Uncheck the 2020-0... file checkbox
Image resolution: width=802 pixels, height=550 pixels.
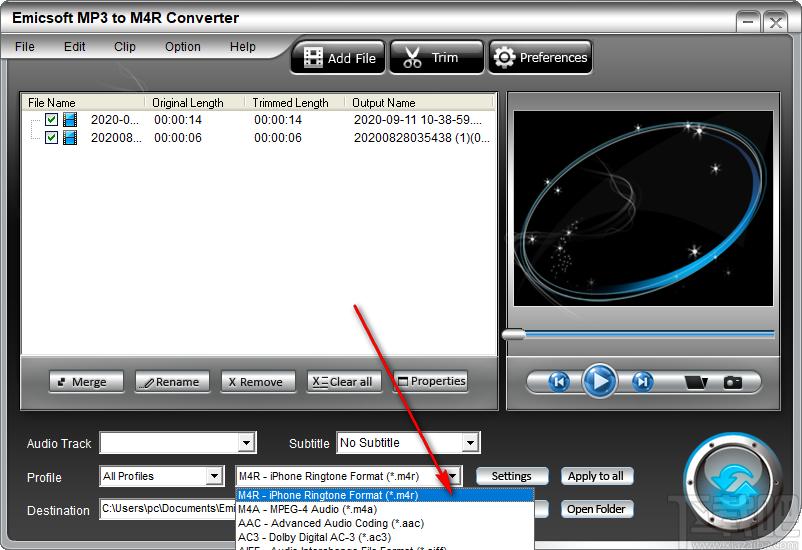point(51,120)
